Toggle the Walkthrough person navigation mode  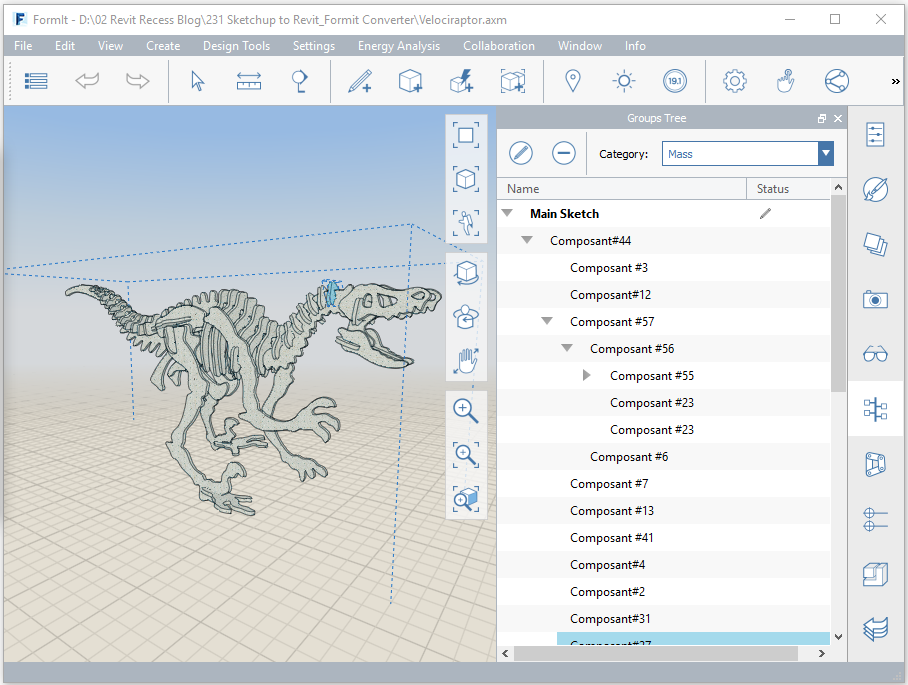465,224
